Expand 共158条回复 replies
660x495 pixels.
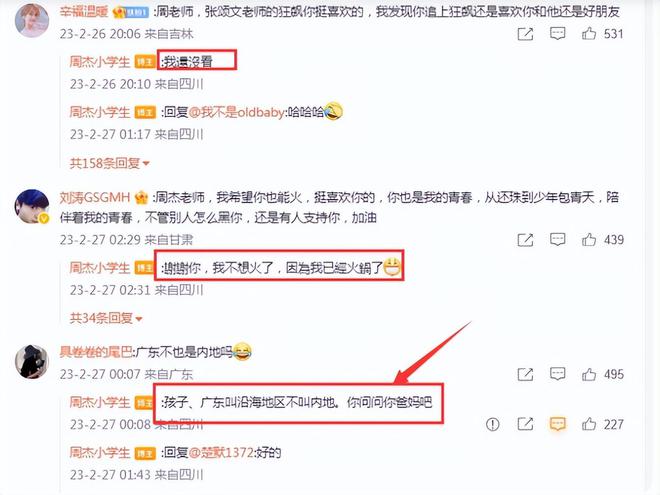pyautogui.click(x=109, y=163)
